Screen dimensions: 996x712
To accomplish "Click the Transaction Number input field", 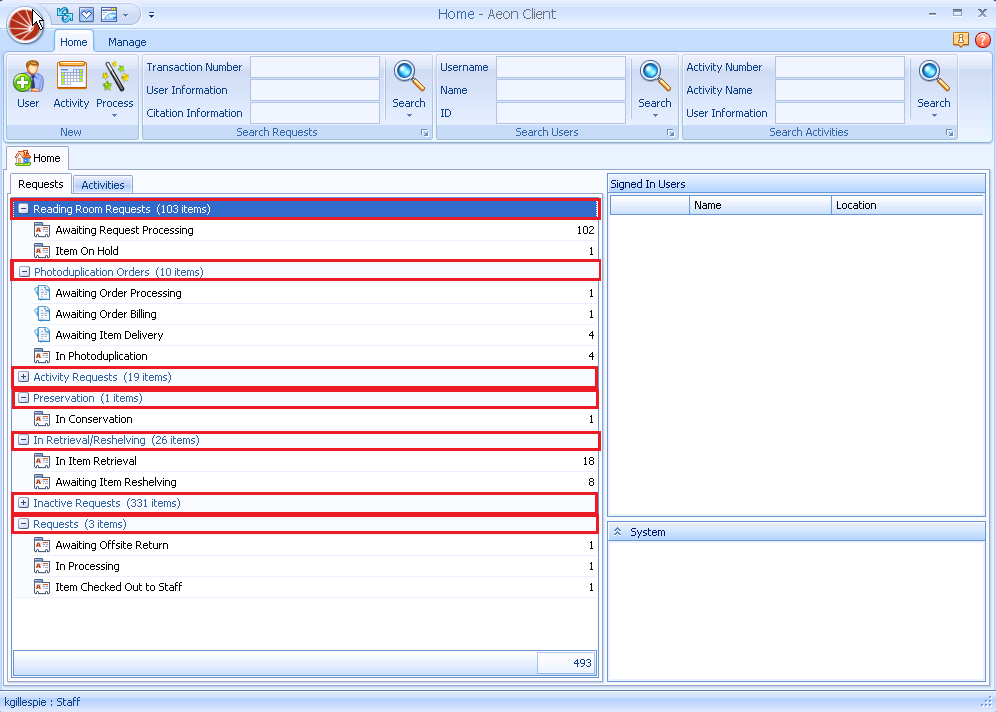I will pyautogui.click(x=314, y=67).
